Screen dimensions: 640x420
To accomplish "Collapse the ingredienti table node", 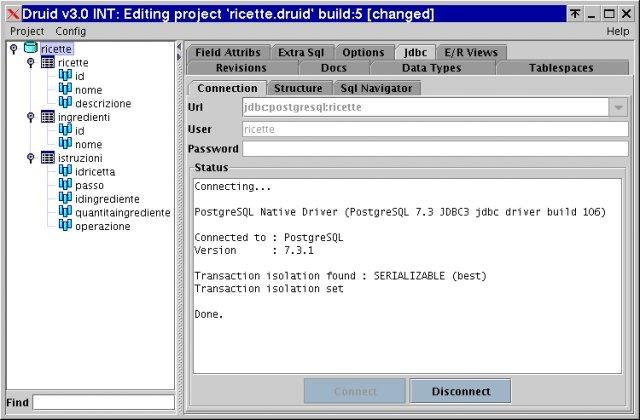I will click(x=31, y=116).
